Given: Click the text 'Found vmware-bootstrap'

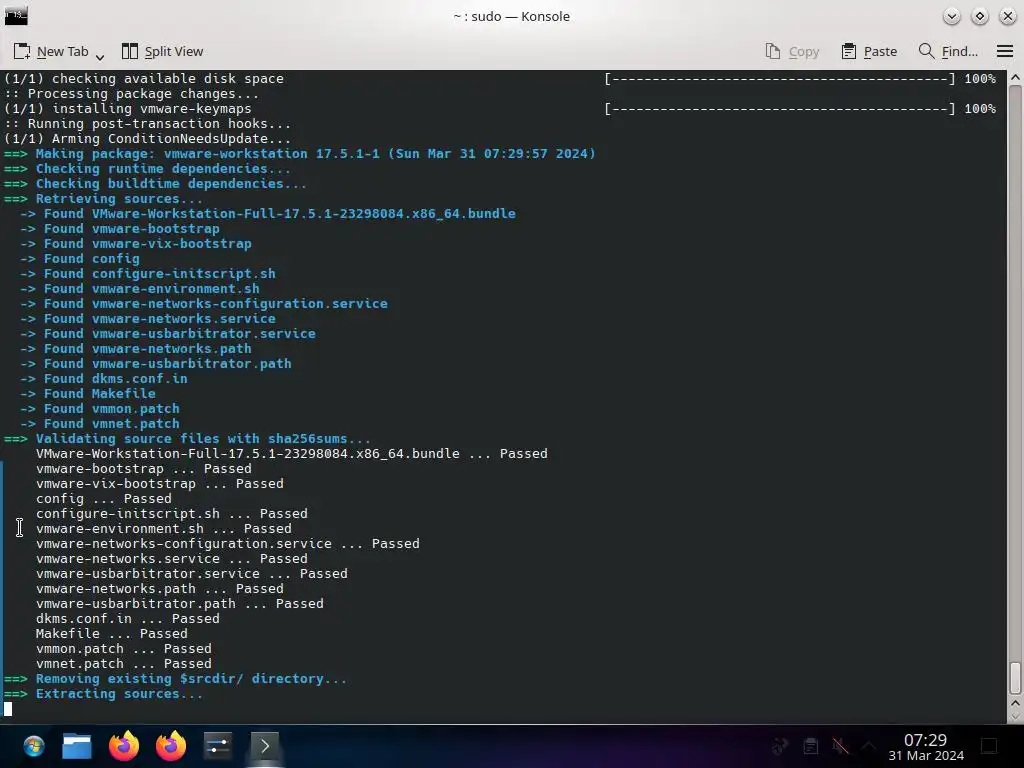Looking at the screenshot, I should tap(132, 229).
